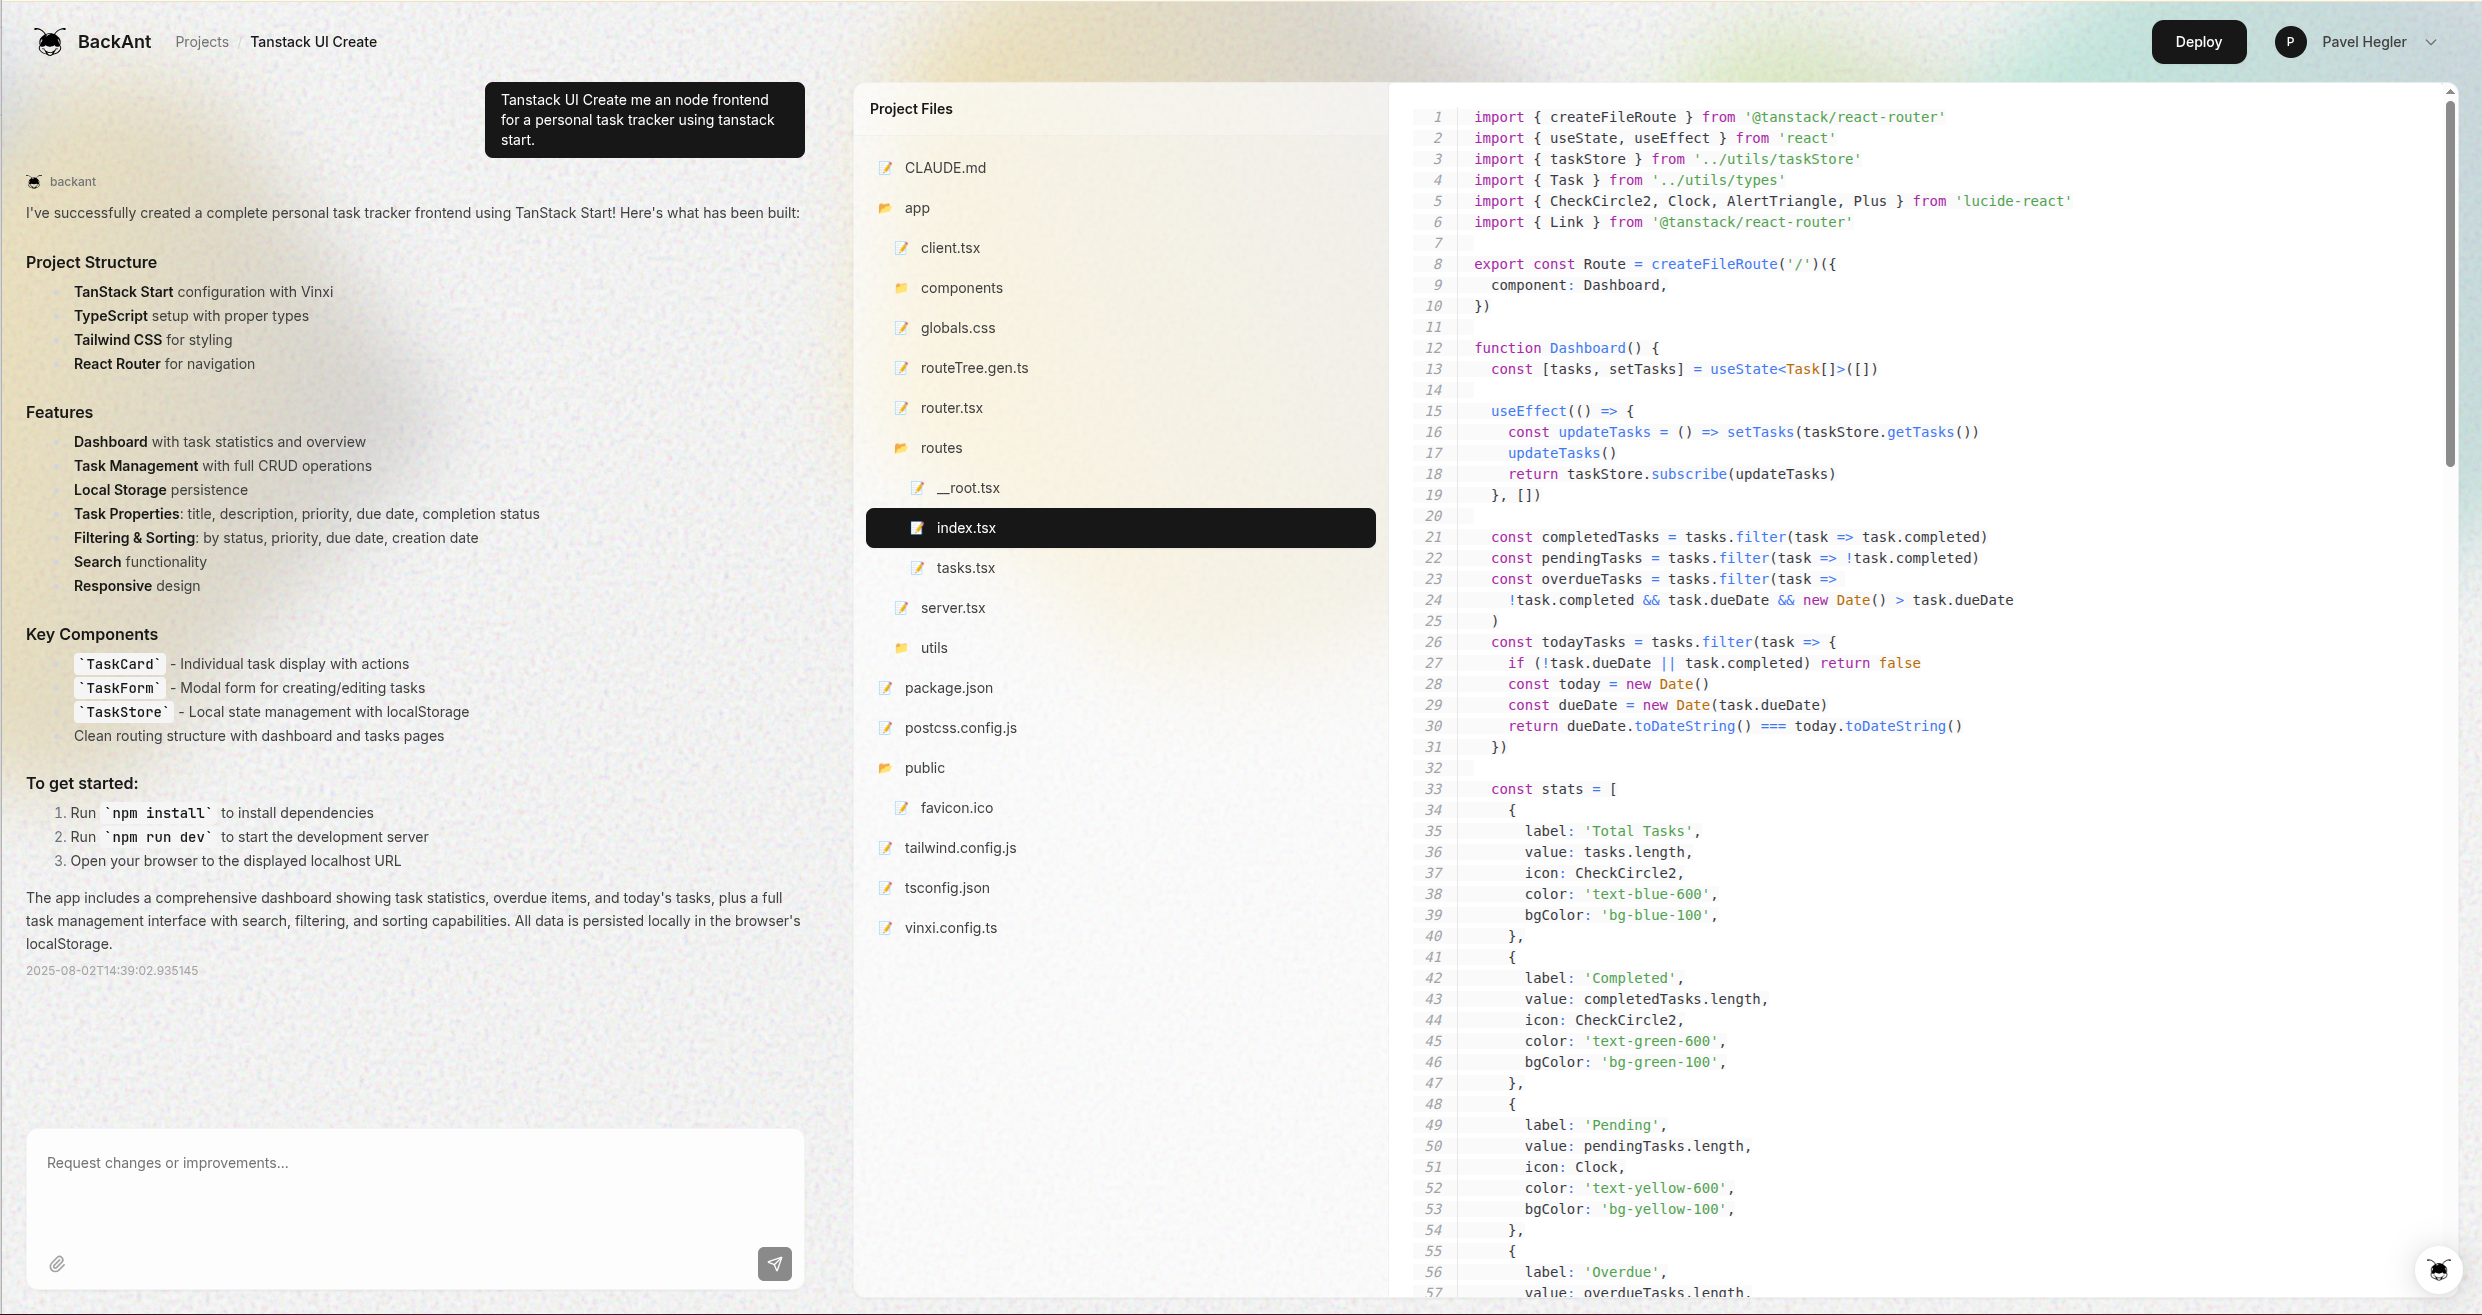Image resolution: width=2482 pixels, height=1315 pixels.
Task: Click the 'Key Components' heading
Action: tap(92, 634)
